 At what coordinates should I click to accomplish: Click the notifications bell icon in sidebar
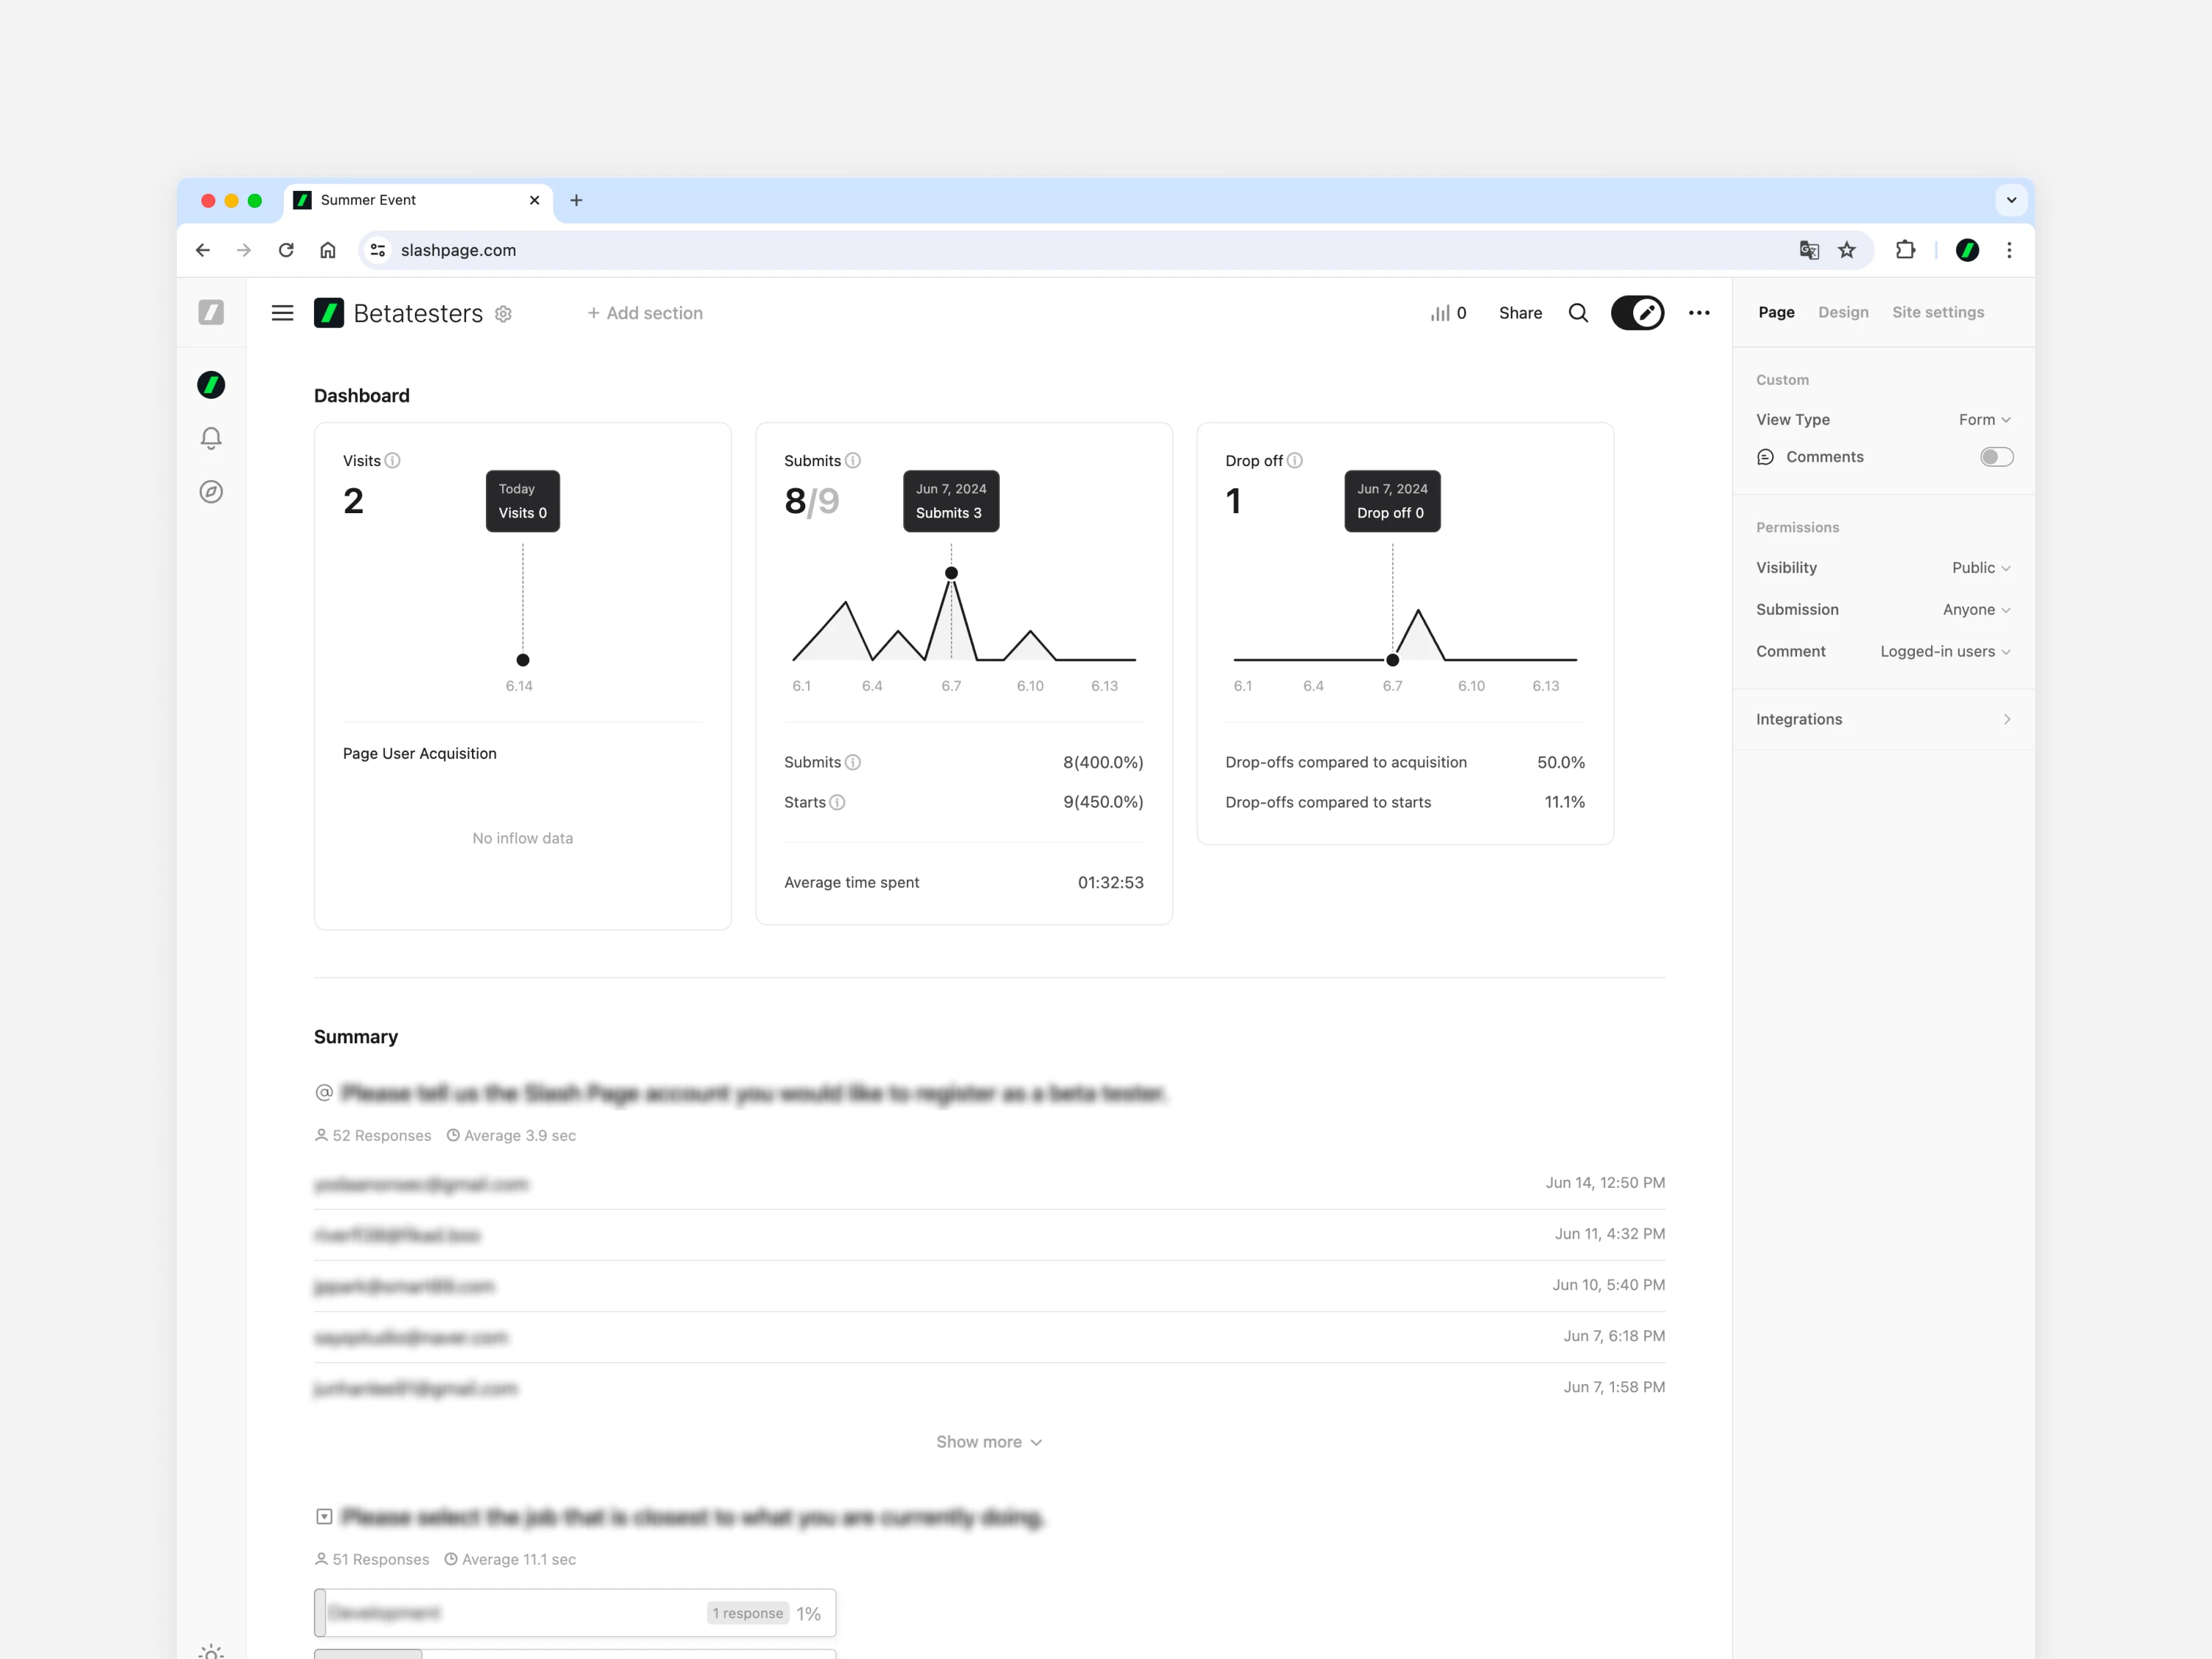(x=211, y=438)
